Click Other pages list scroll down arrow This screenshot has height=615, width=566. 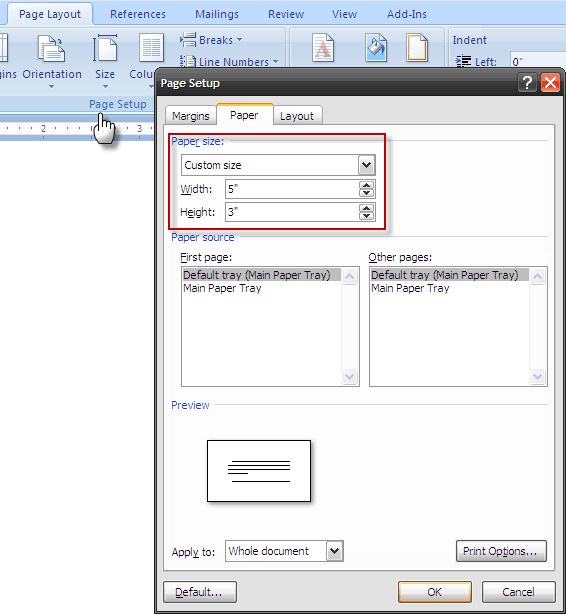[x=537, y=377]
